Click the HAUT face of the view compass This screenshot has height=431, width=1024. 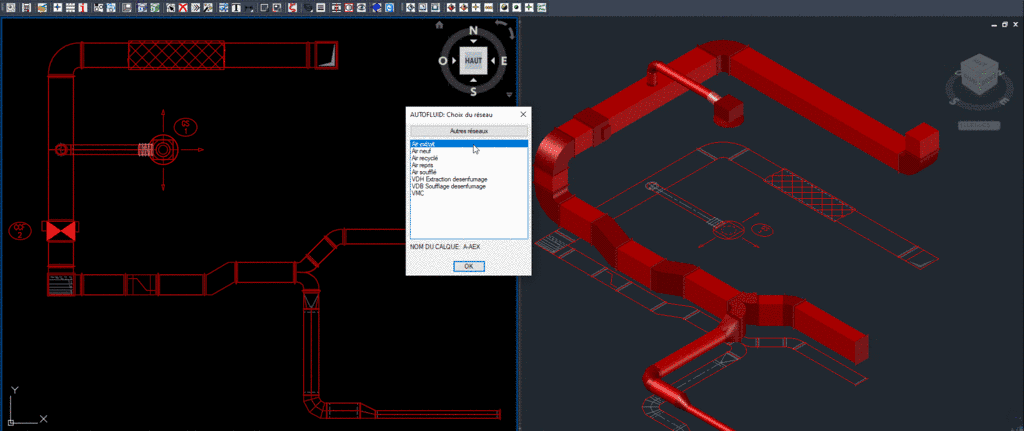[473, 60]
